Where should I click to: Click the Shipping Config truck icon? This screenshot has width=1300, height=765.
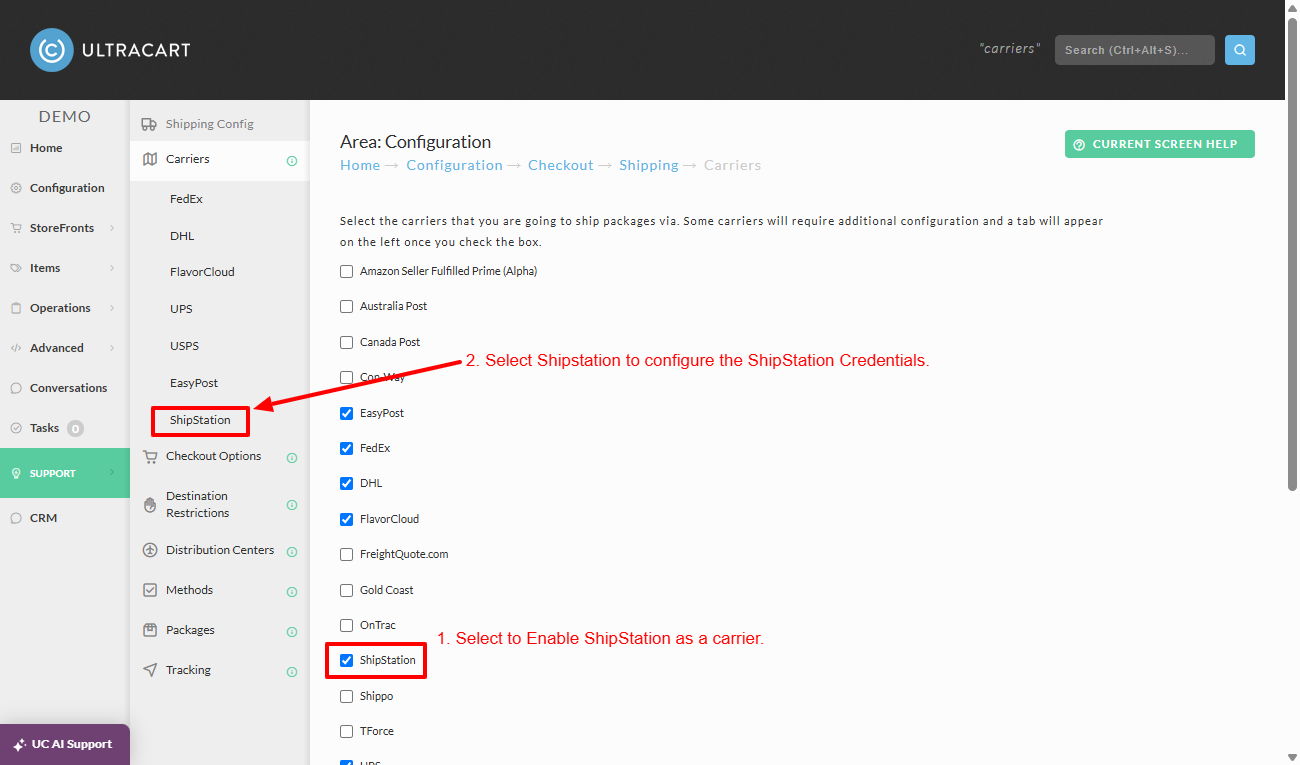click(150, 124)
